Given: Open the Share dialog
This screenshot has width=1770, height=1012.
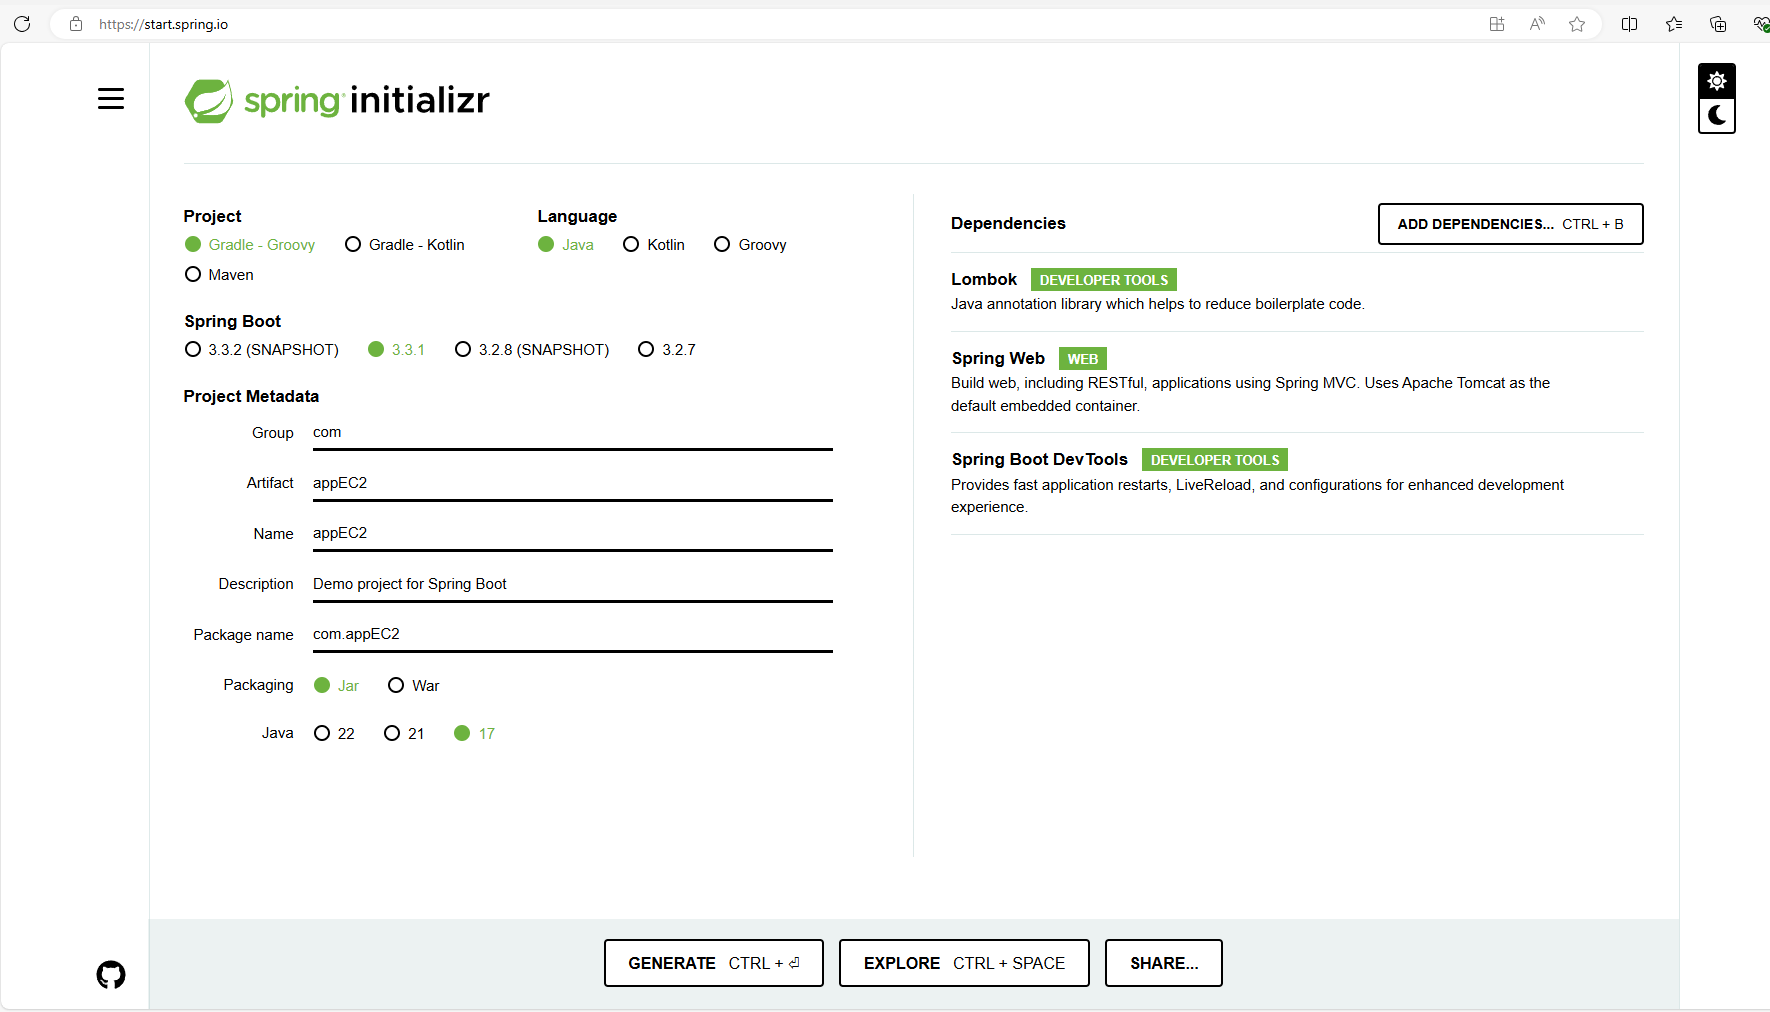Looking at the screenshot, I should tap(1164, 963).
